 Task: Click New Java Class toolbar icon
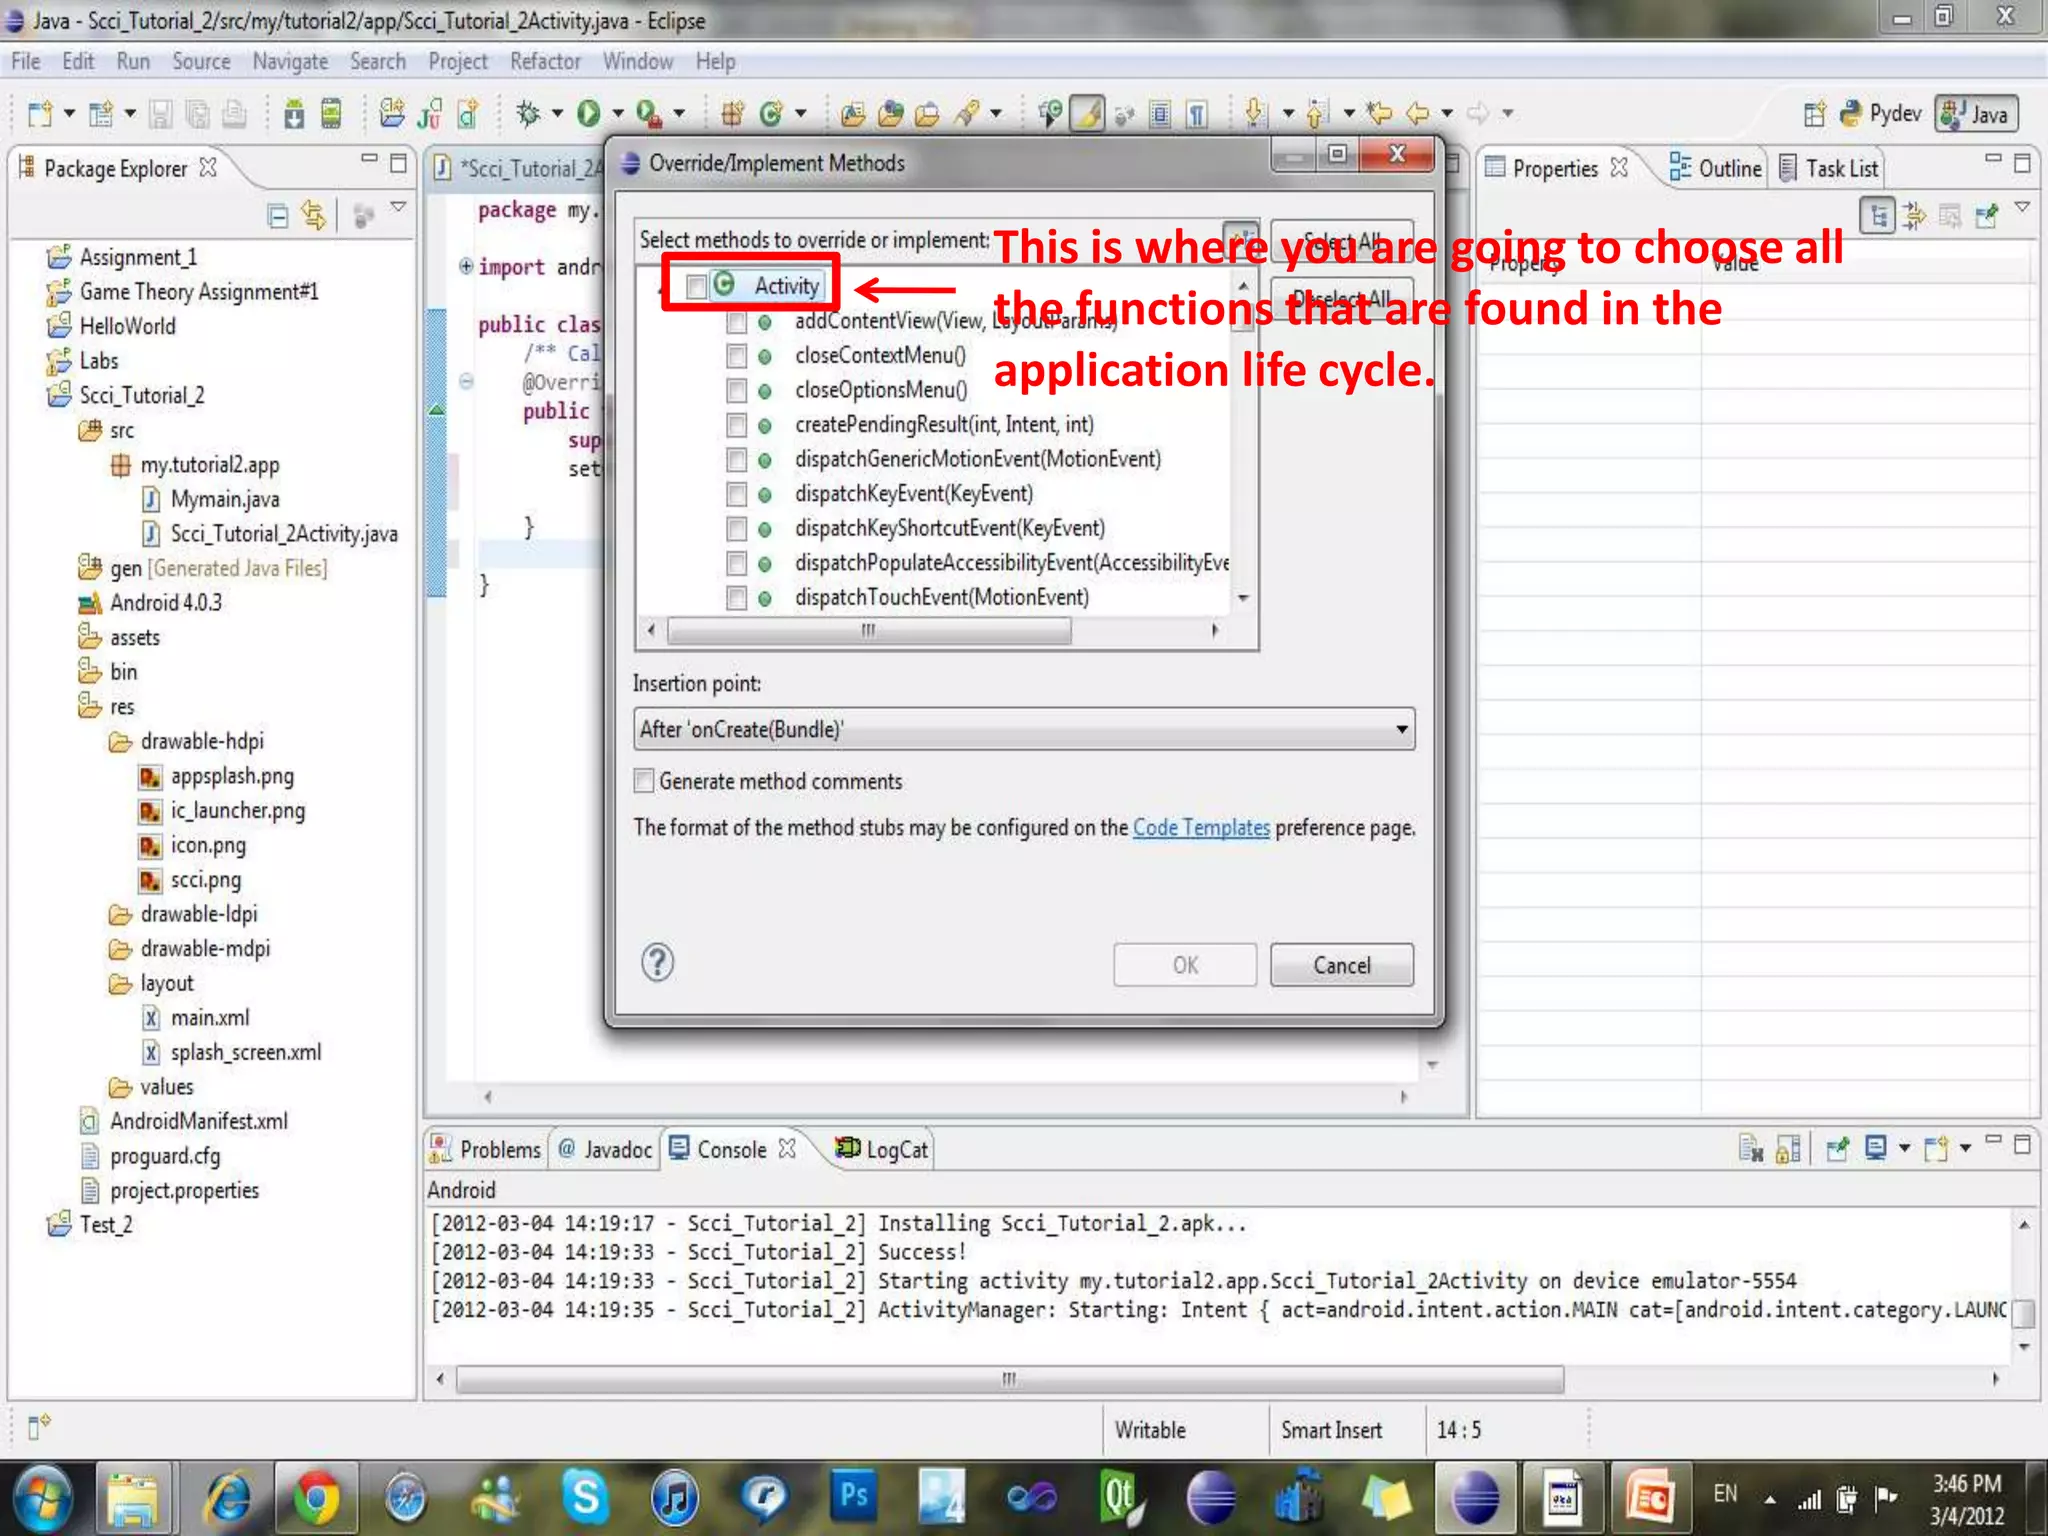[770, 114]
